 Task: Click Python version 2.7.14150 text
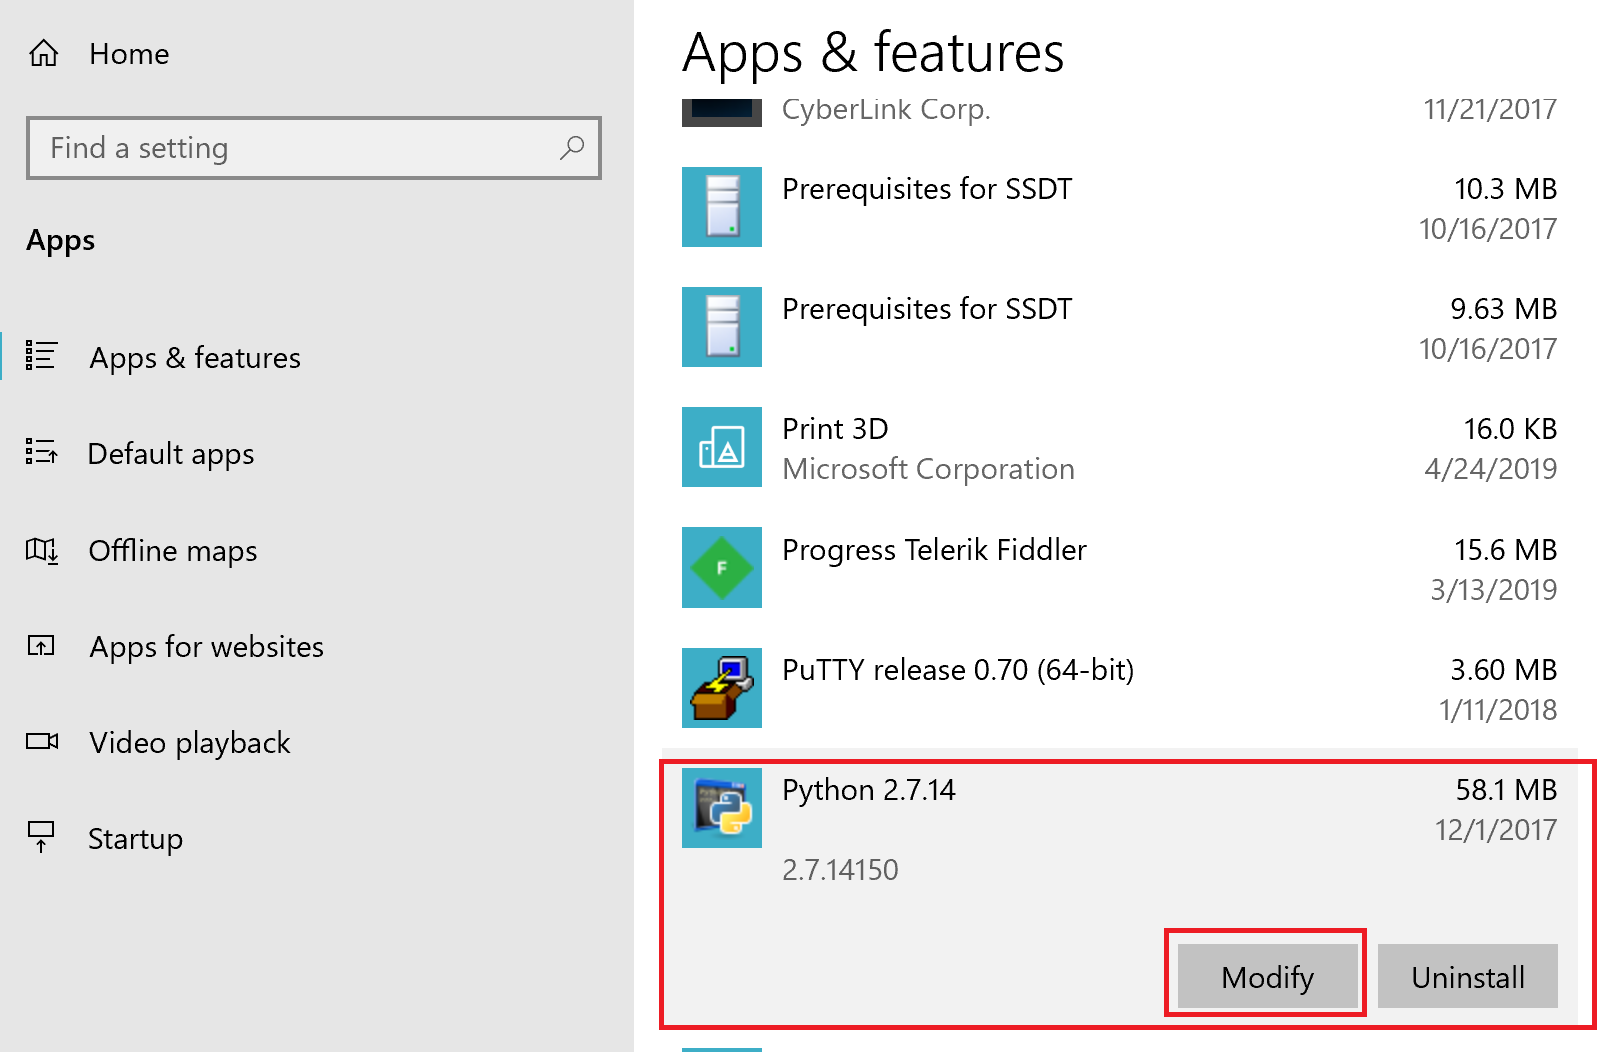click(x=840, y=870)
